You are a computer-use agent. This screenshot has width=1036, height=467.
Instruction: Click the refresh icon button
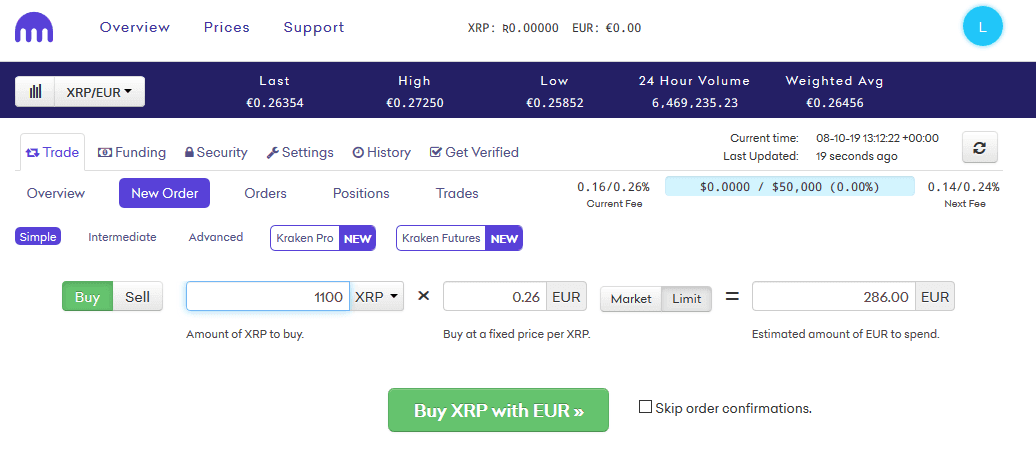click(979, 147)
